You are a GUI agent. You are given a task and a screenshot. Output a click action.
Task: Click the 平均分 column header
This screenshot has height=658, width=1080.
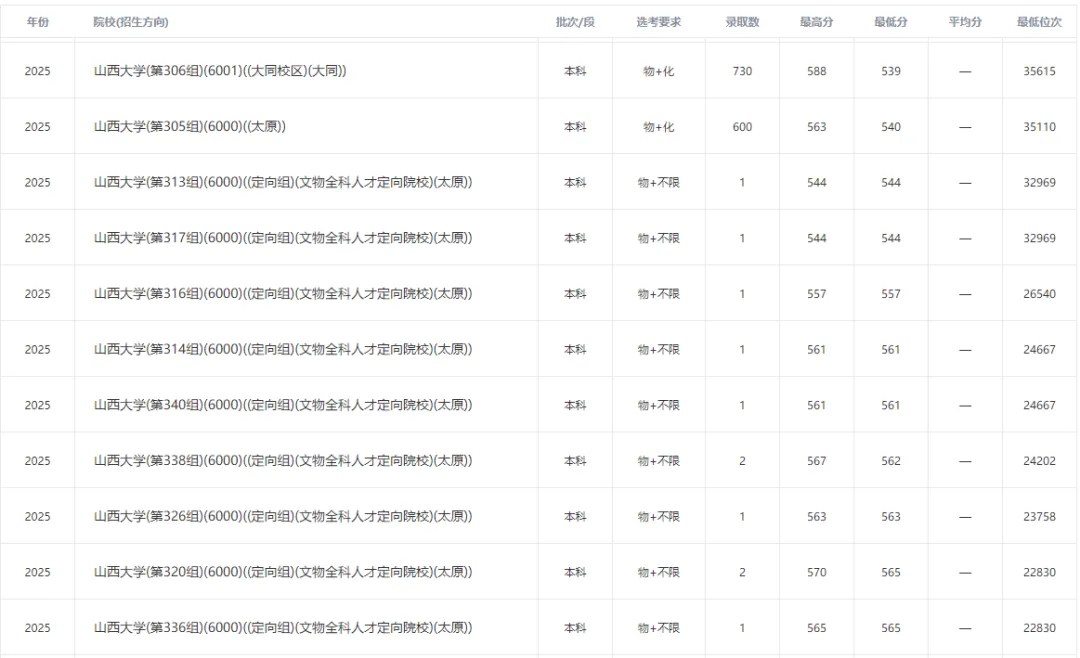point(966,22)
